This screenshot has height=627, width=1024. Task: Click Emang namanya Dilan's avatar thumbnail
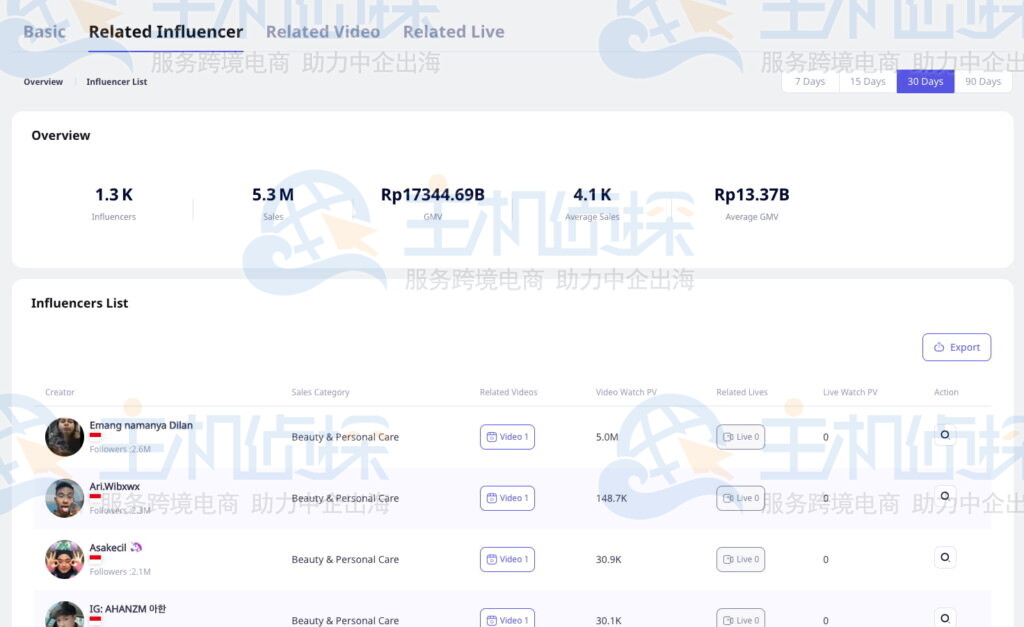(x=64, y=437)
